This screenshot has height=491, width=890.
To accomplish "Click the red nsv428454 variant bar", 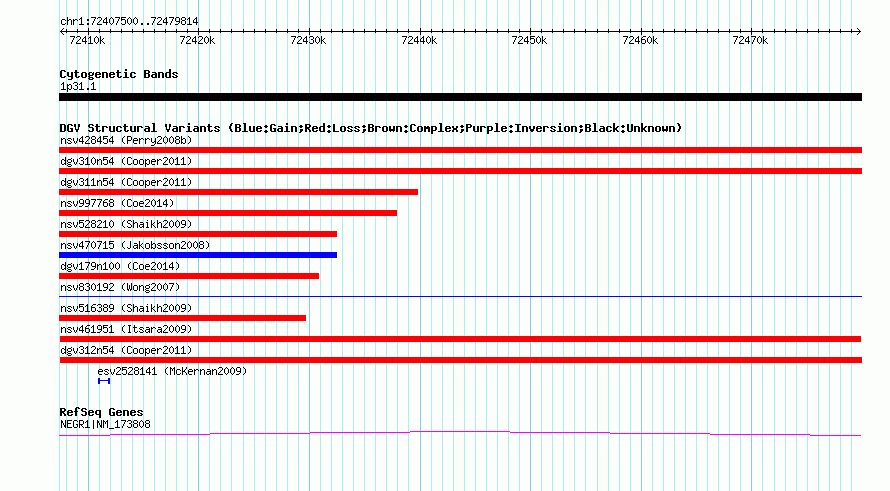I will coord(460,150).
